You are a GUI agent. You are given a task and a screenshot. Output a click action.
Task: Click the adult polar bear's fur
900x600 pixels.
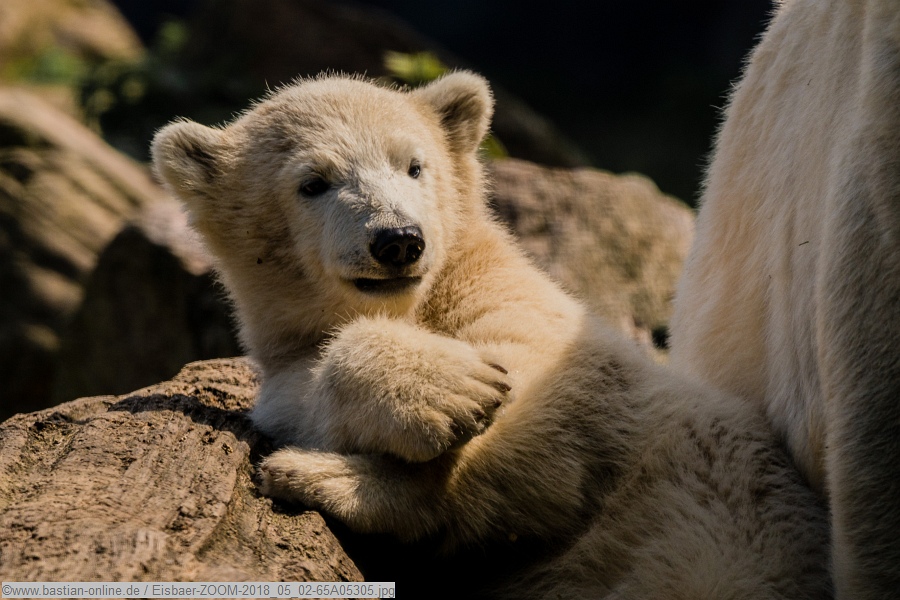click(800, 250)
